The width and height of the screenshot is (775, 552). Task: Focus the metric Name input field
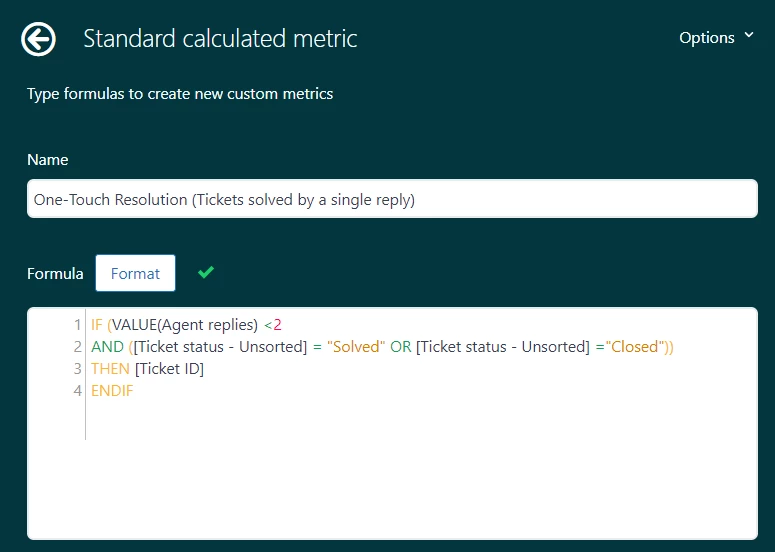point(392,199)
